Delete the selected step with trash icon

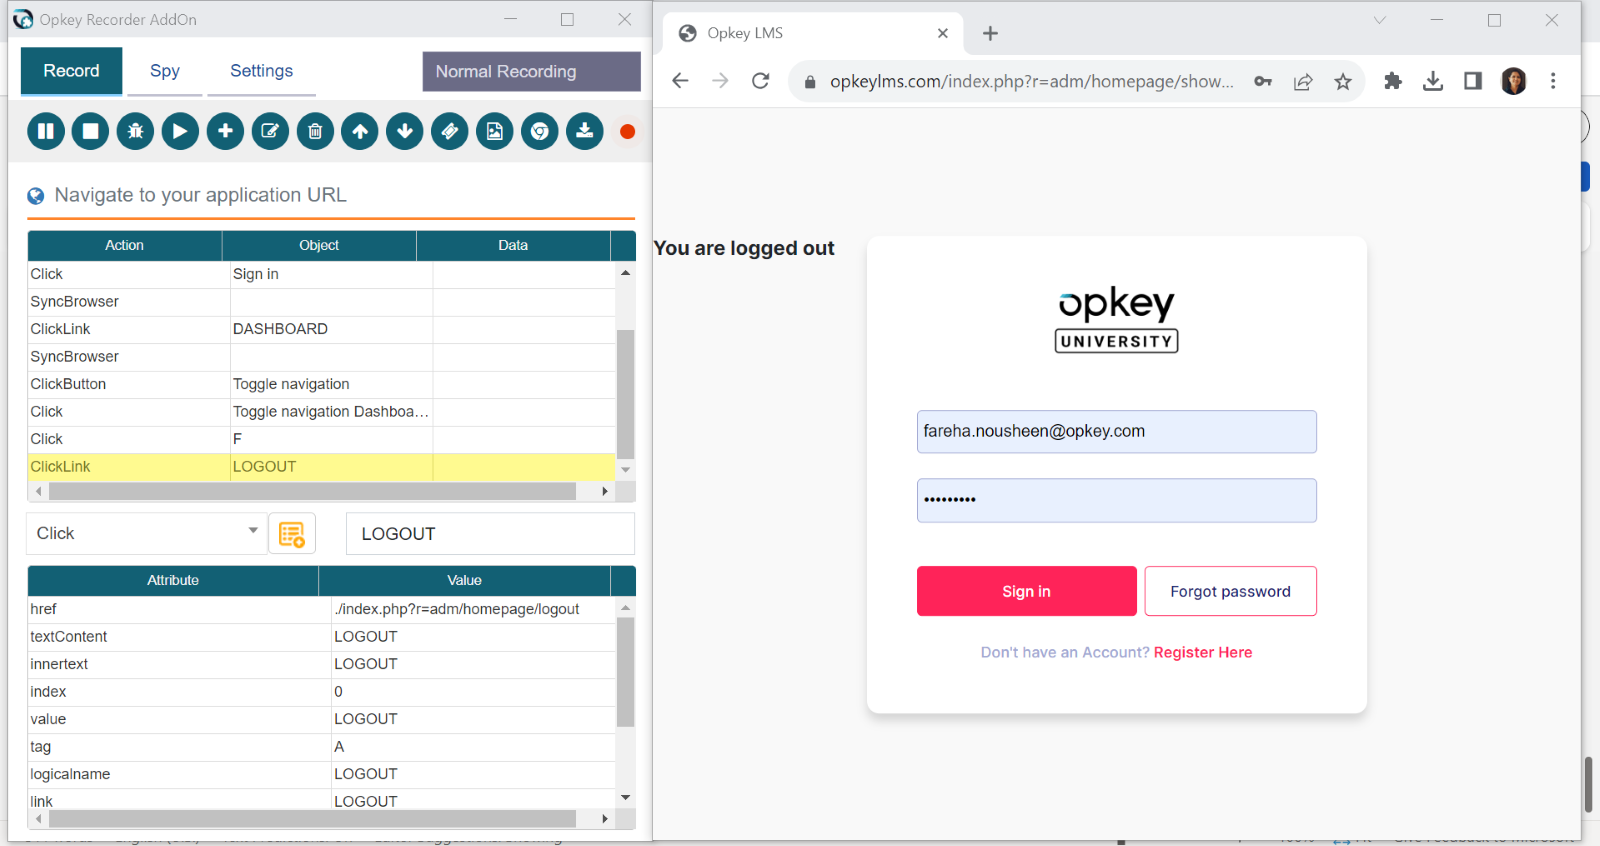pos(315,131)
